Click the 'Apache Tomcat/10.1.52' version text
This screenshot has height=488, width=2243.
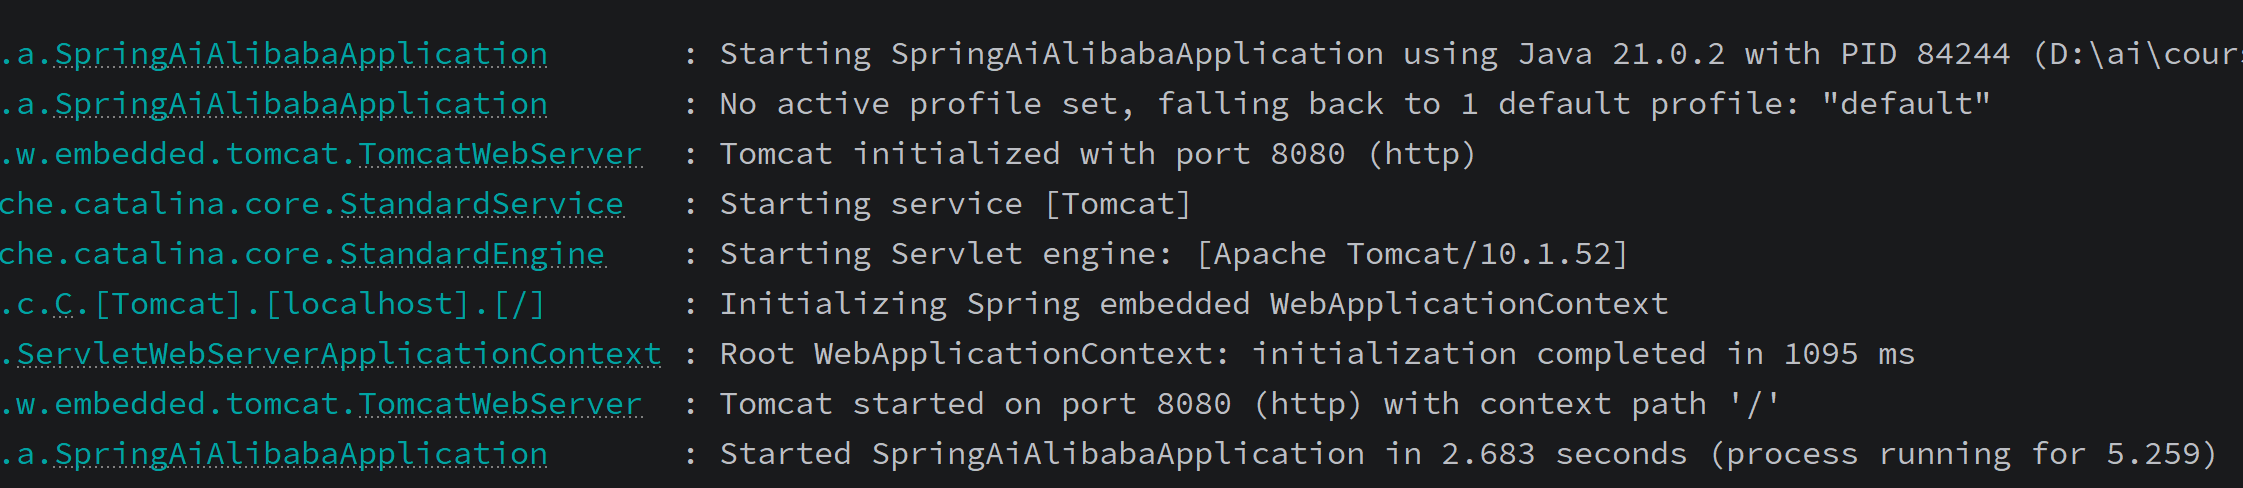1412,254
